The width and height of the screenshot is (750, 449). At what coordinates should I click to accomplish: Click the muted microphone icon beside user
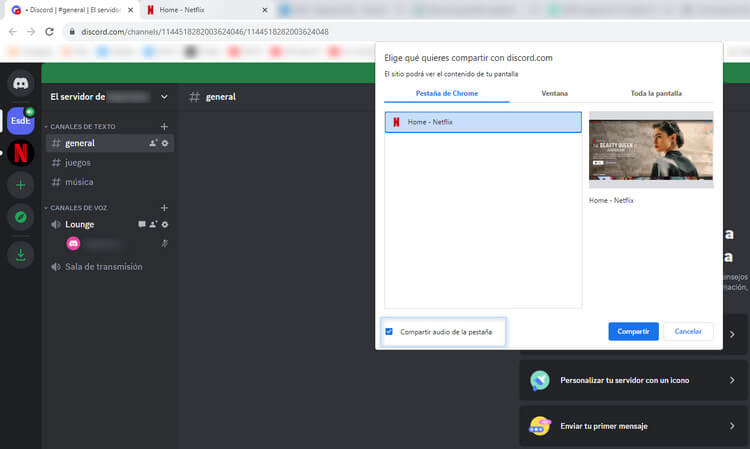pos(165,244)
